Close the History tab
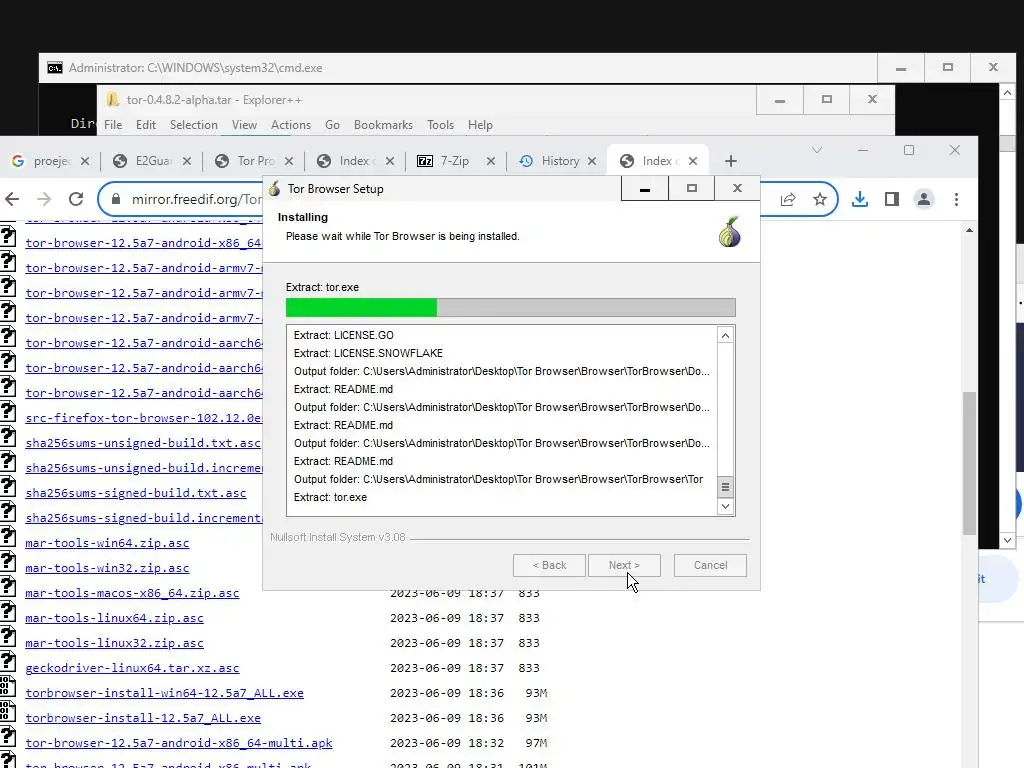The height and width of the screenshot is (768, 1024). click(592, 161)
